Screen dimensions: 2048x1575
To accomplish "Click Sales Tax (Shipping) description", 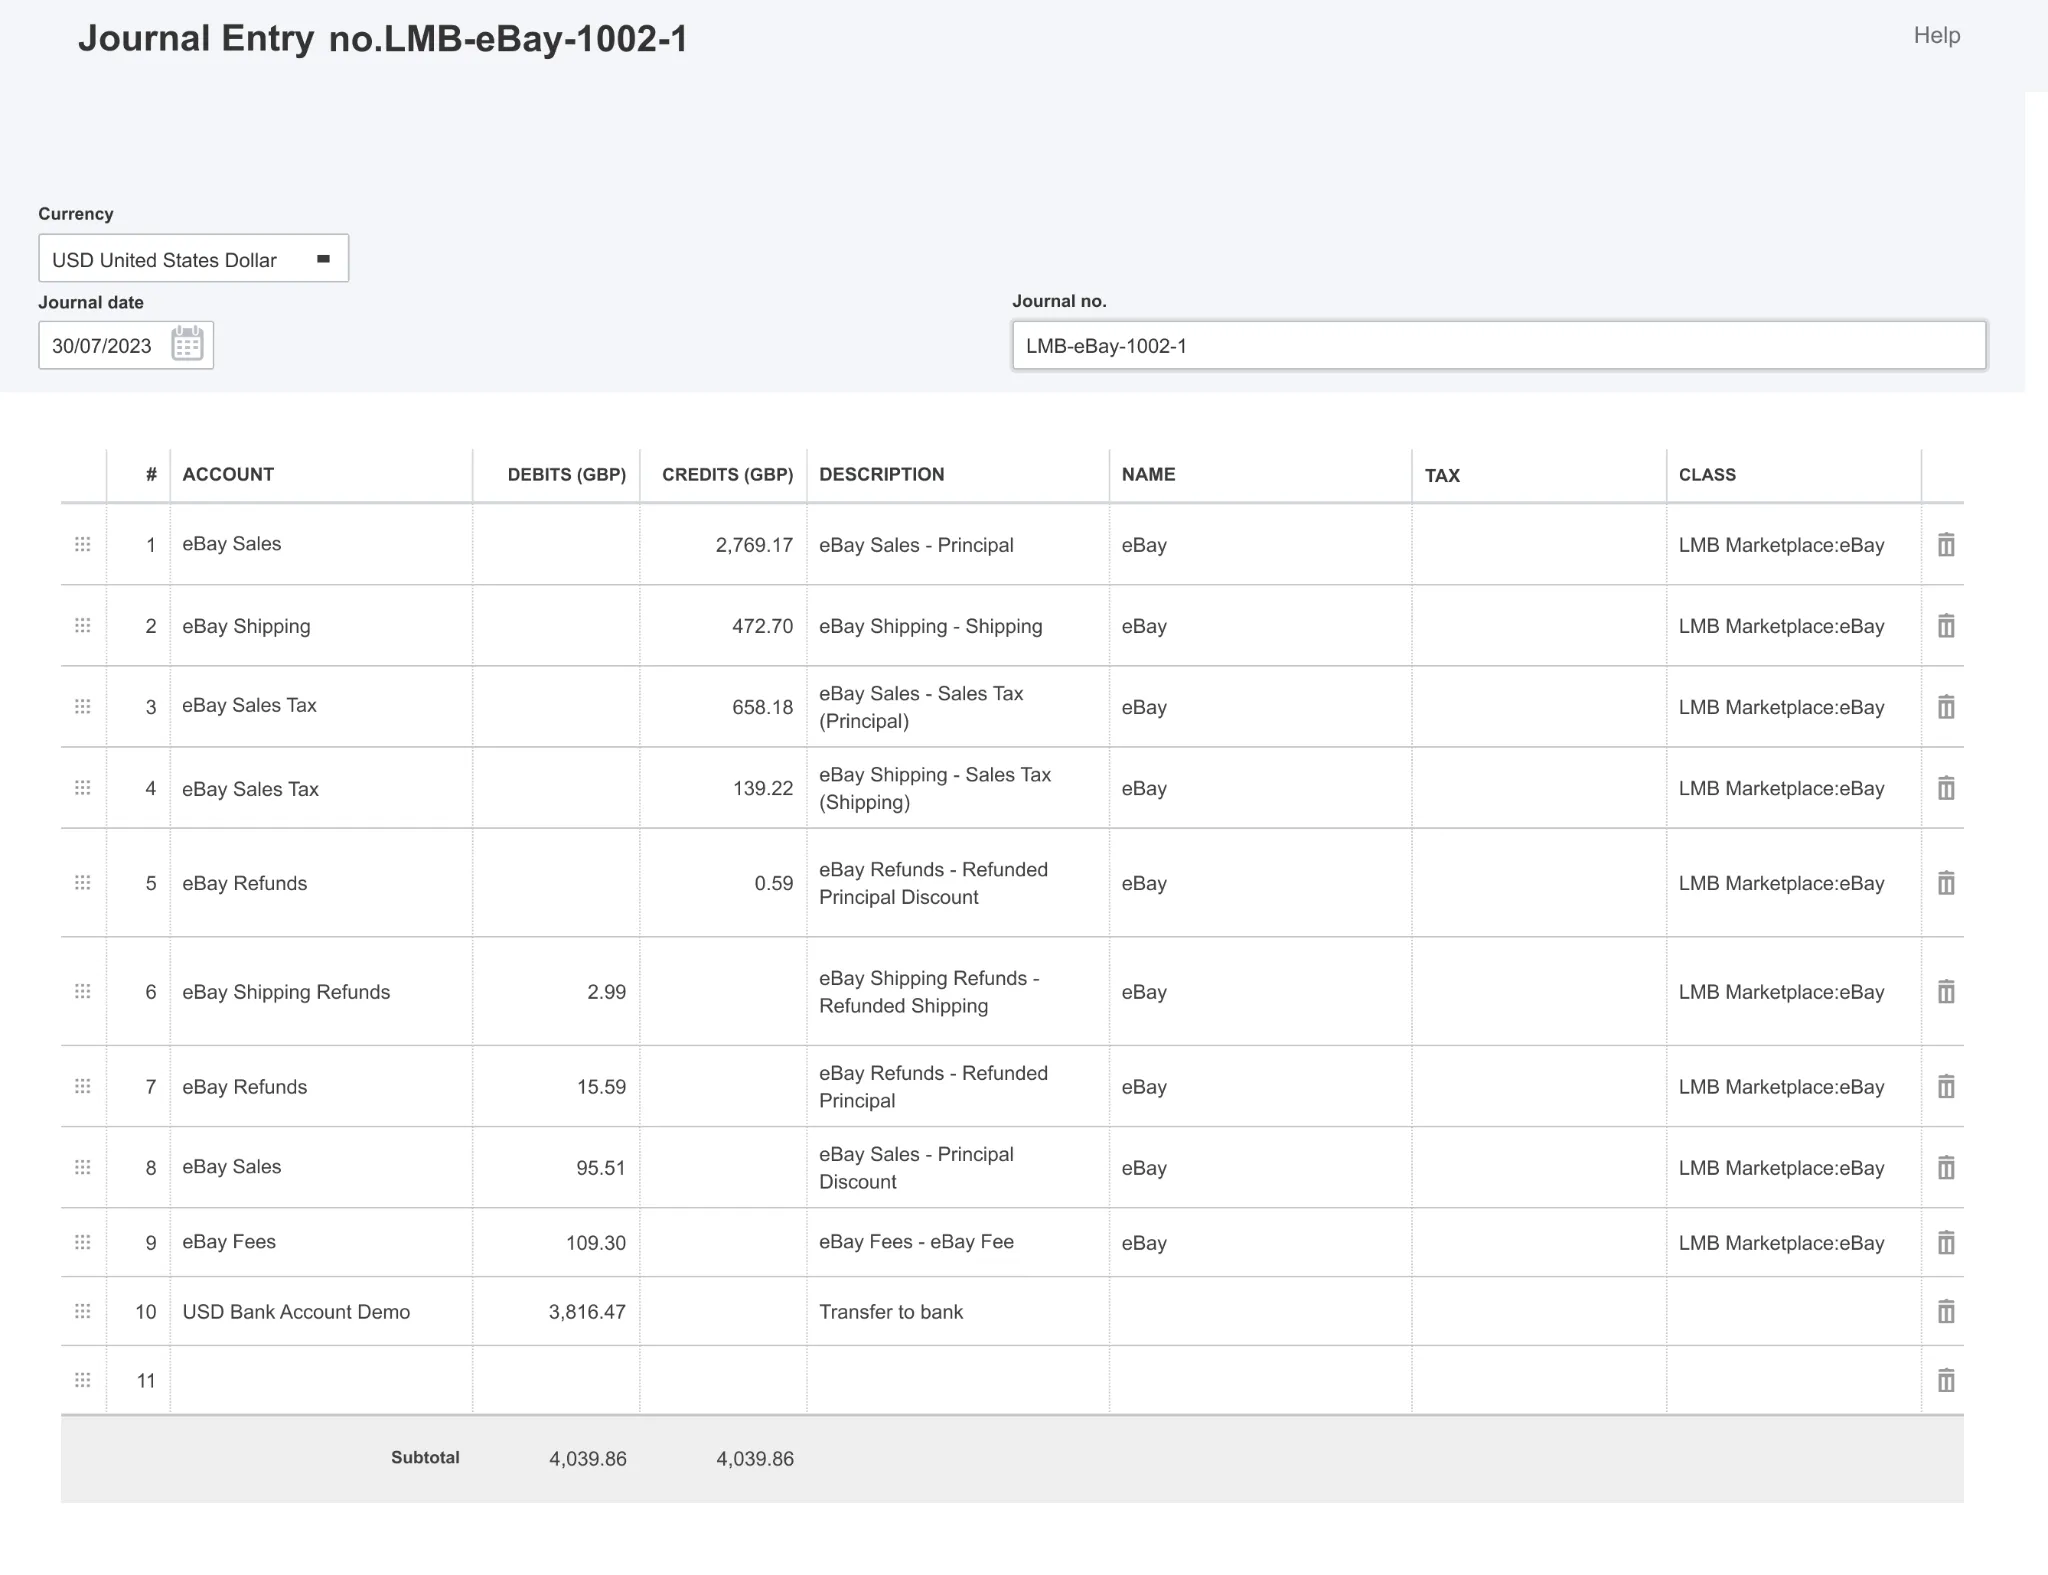I will click(935, 788).
